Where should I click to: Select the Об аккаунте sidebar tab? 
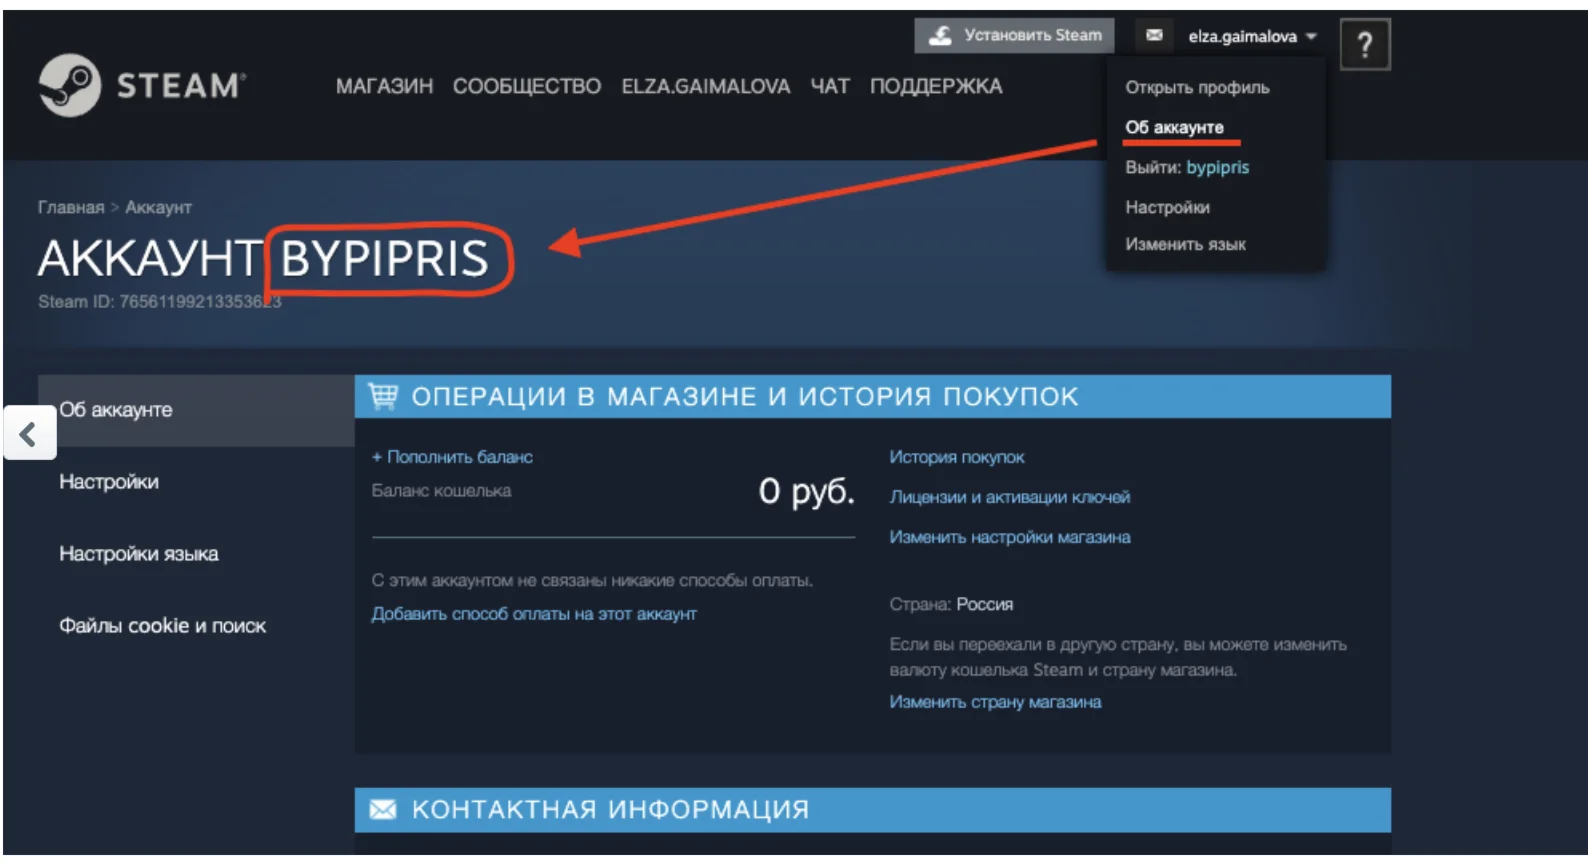coord(196,410)
